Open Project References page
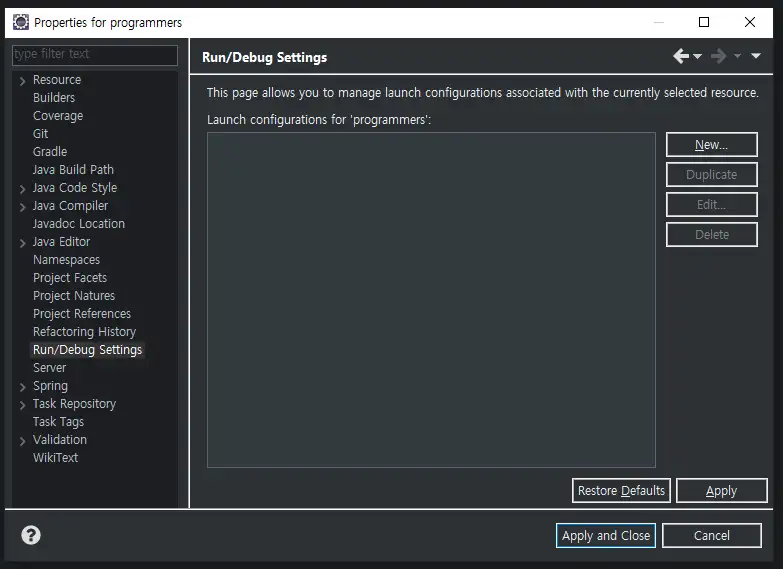This screenshot has height=569, width=783. (x=82, y=313)
